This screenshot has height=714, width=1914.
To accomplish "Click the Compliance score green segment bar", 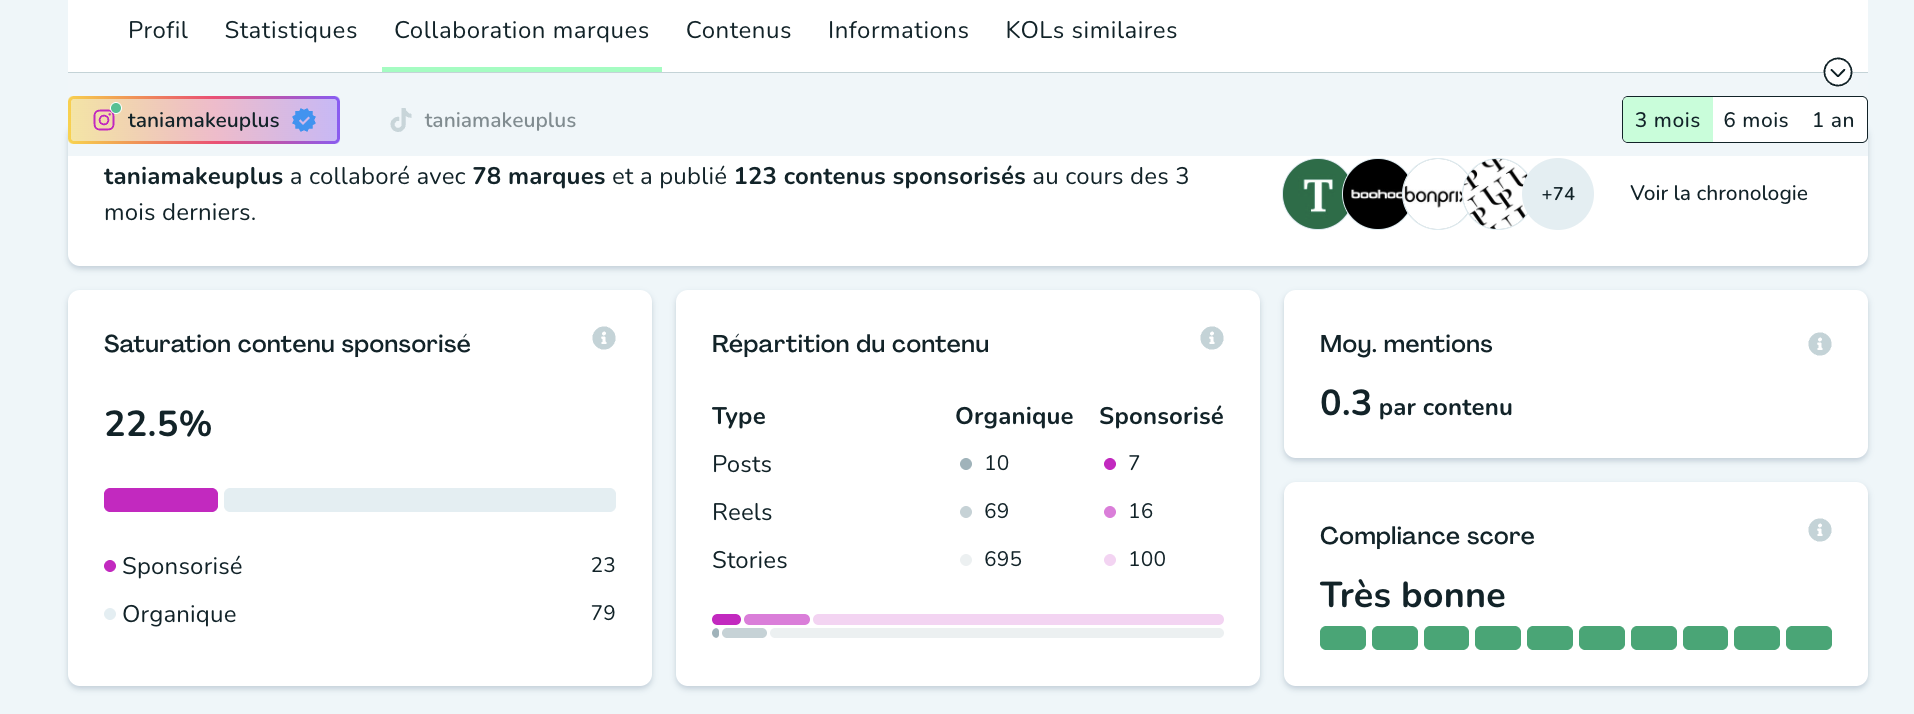I will pos(1575,638).
